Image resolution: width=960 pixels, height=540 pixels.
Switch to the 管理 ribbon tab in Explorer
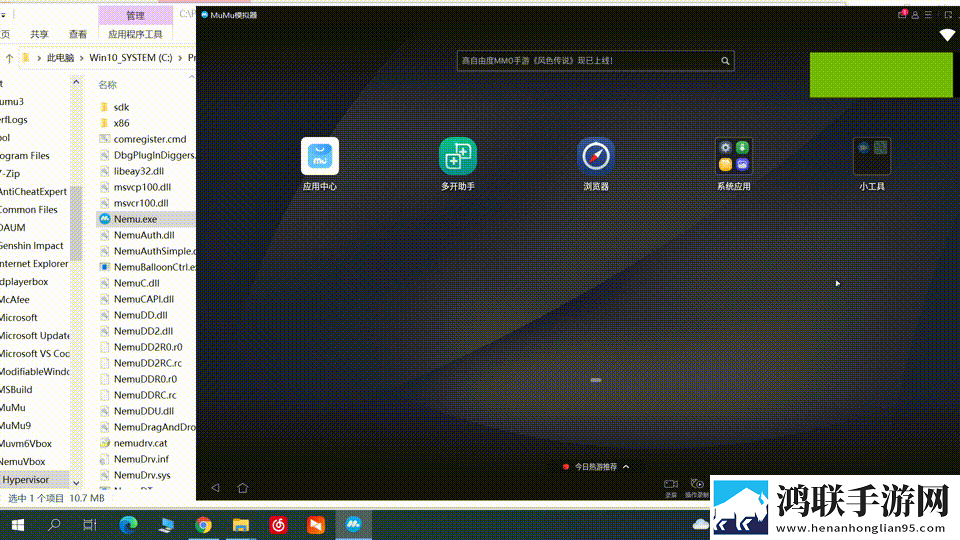[135, 15]
